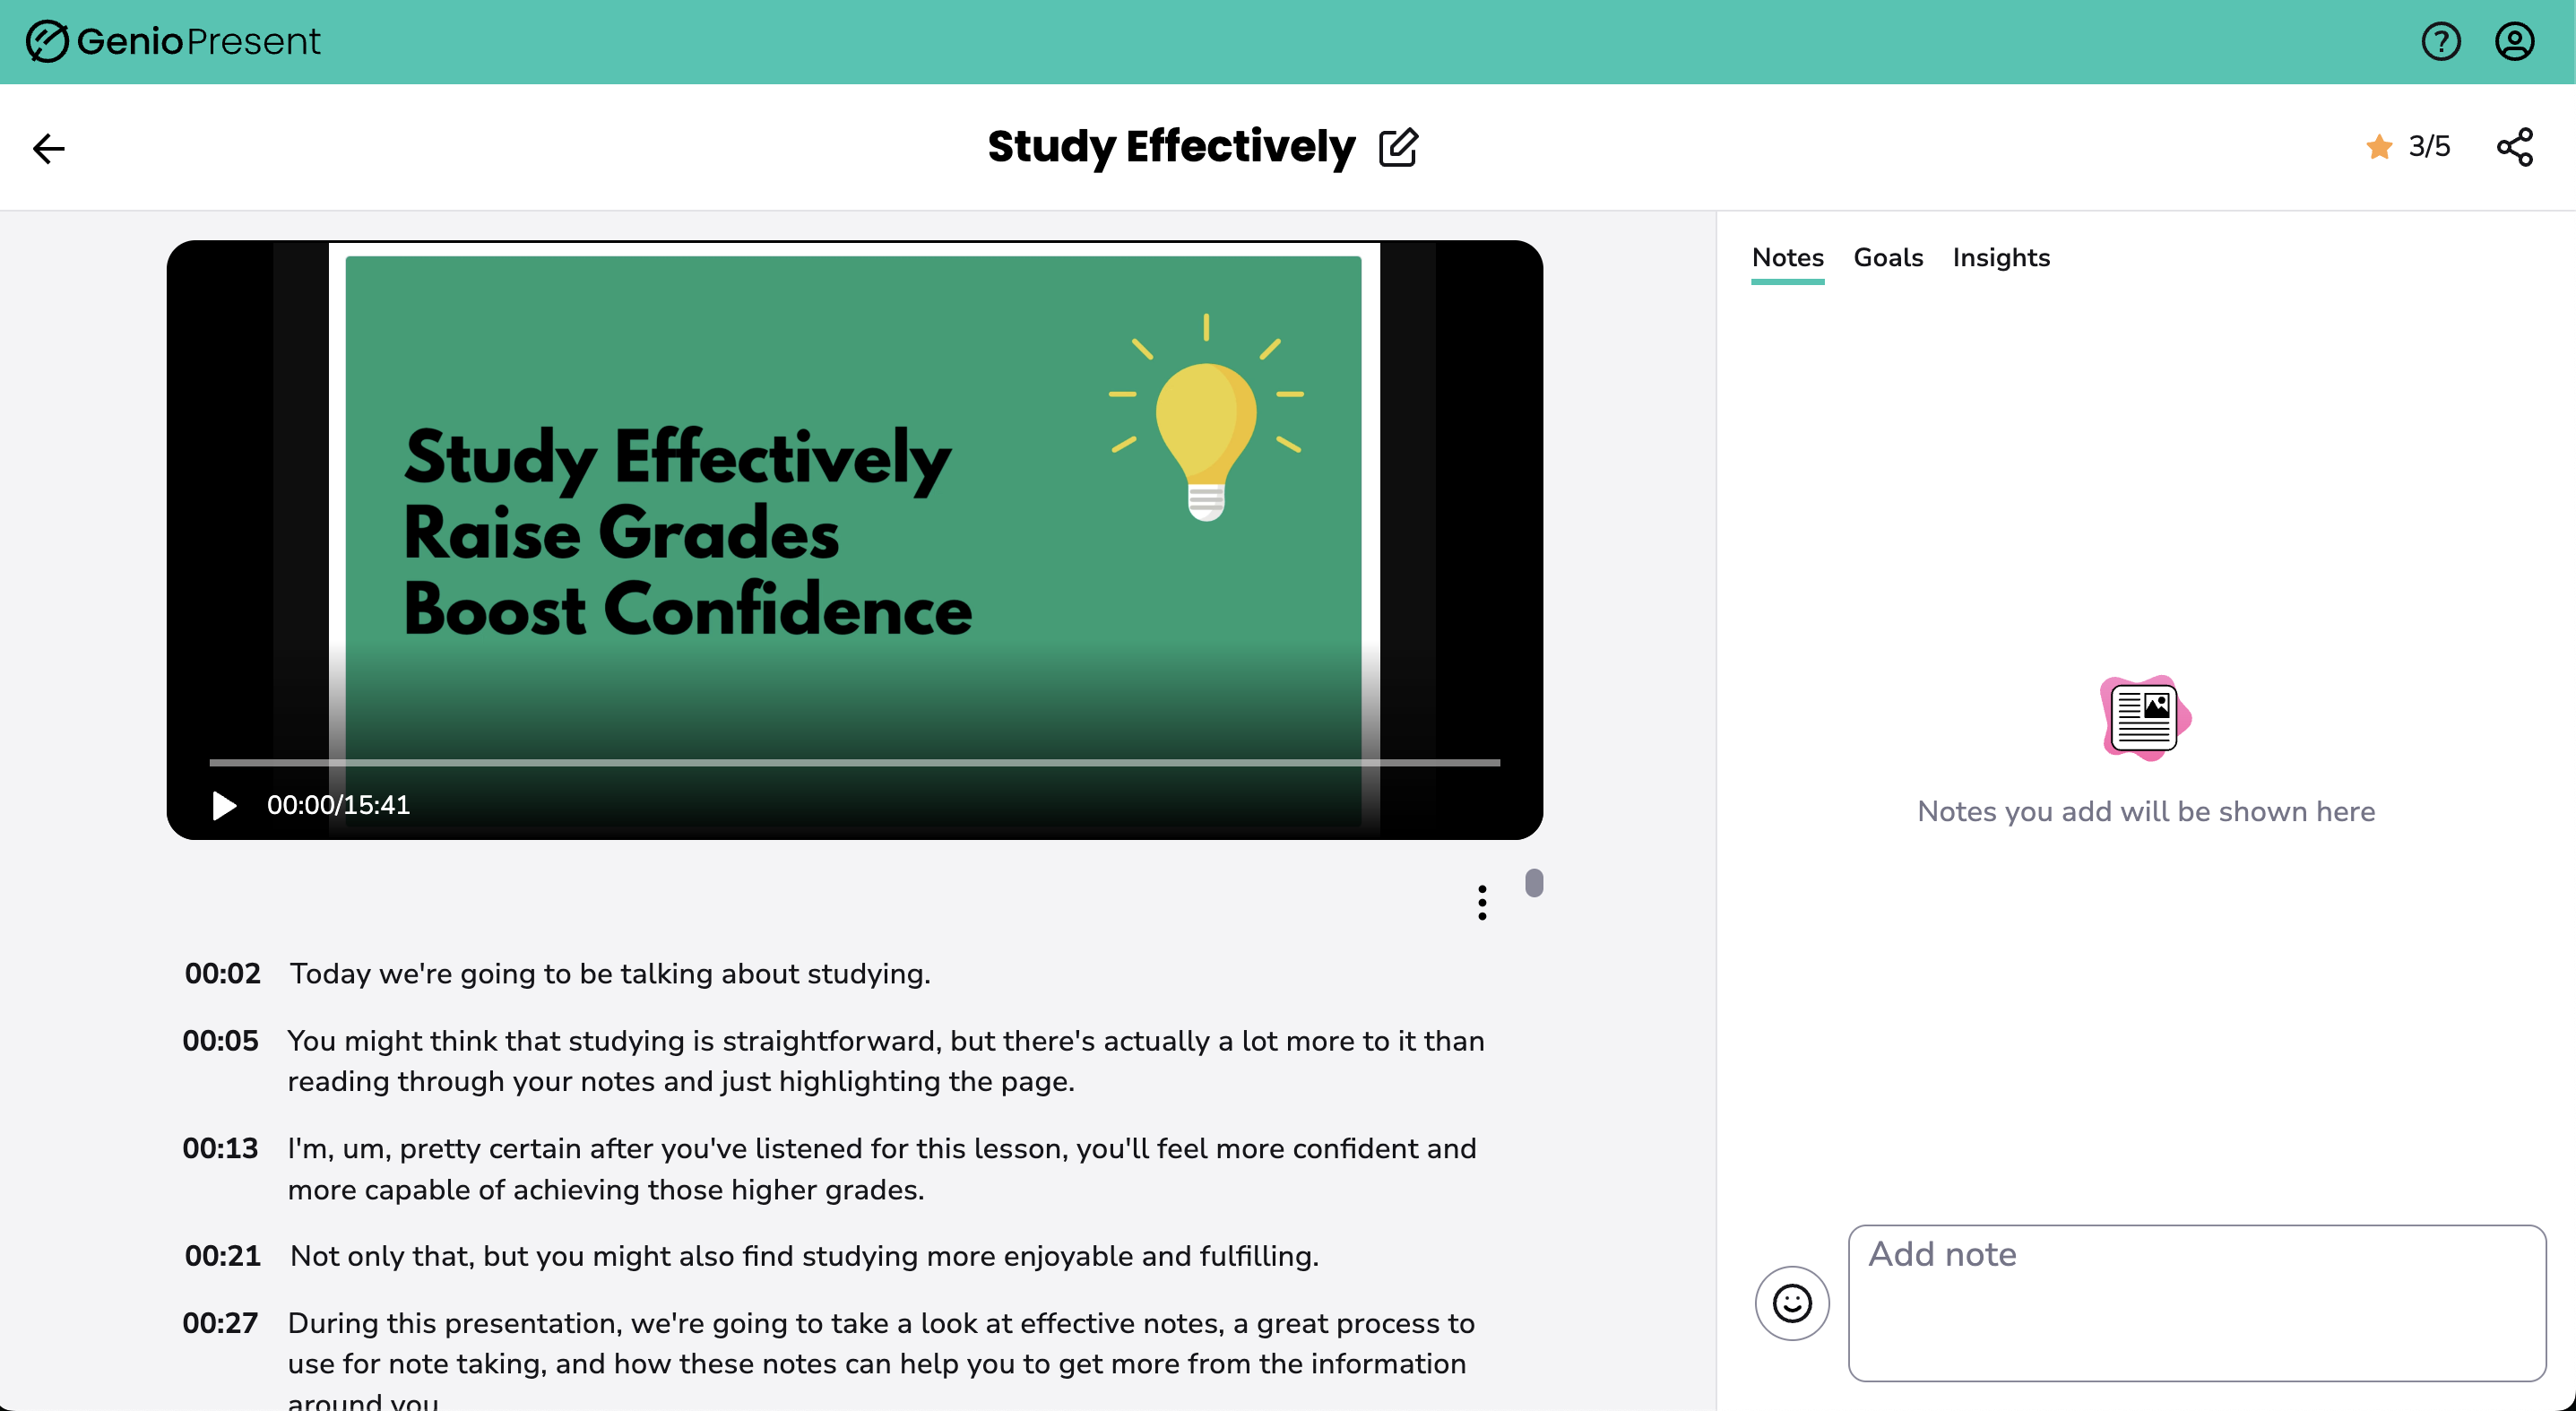Open the share icon
The width and height of the screenshot is (2576, 1411).
click(x=2514, y=147)
